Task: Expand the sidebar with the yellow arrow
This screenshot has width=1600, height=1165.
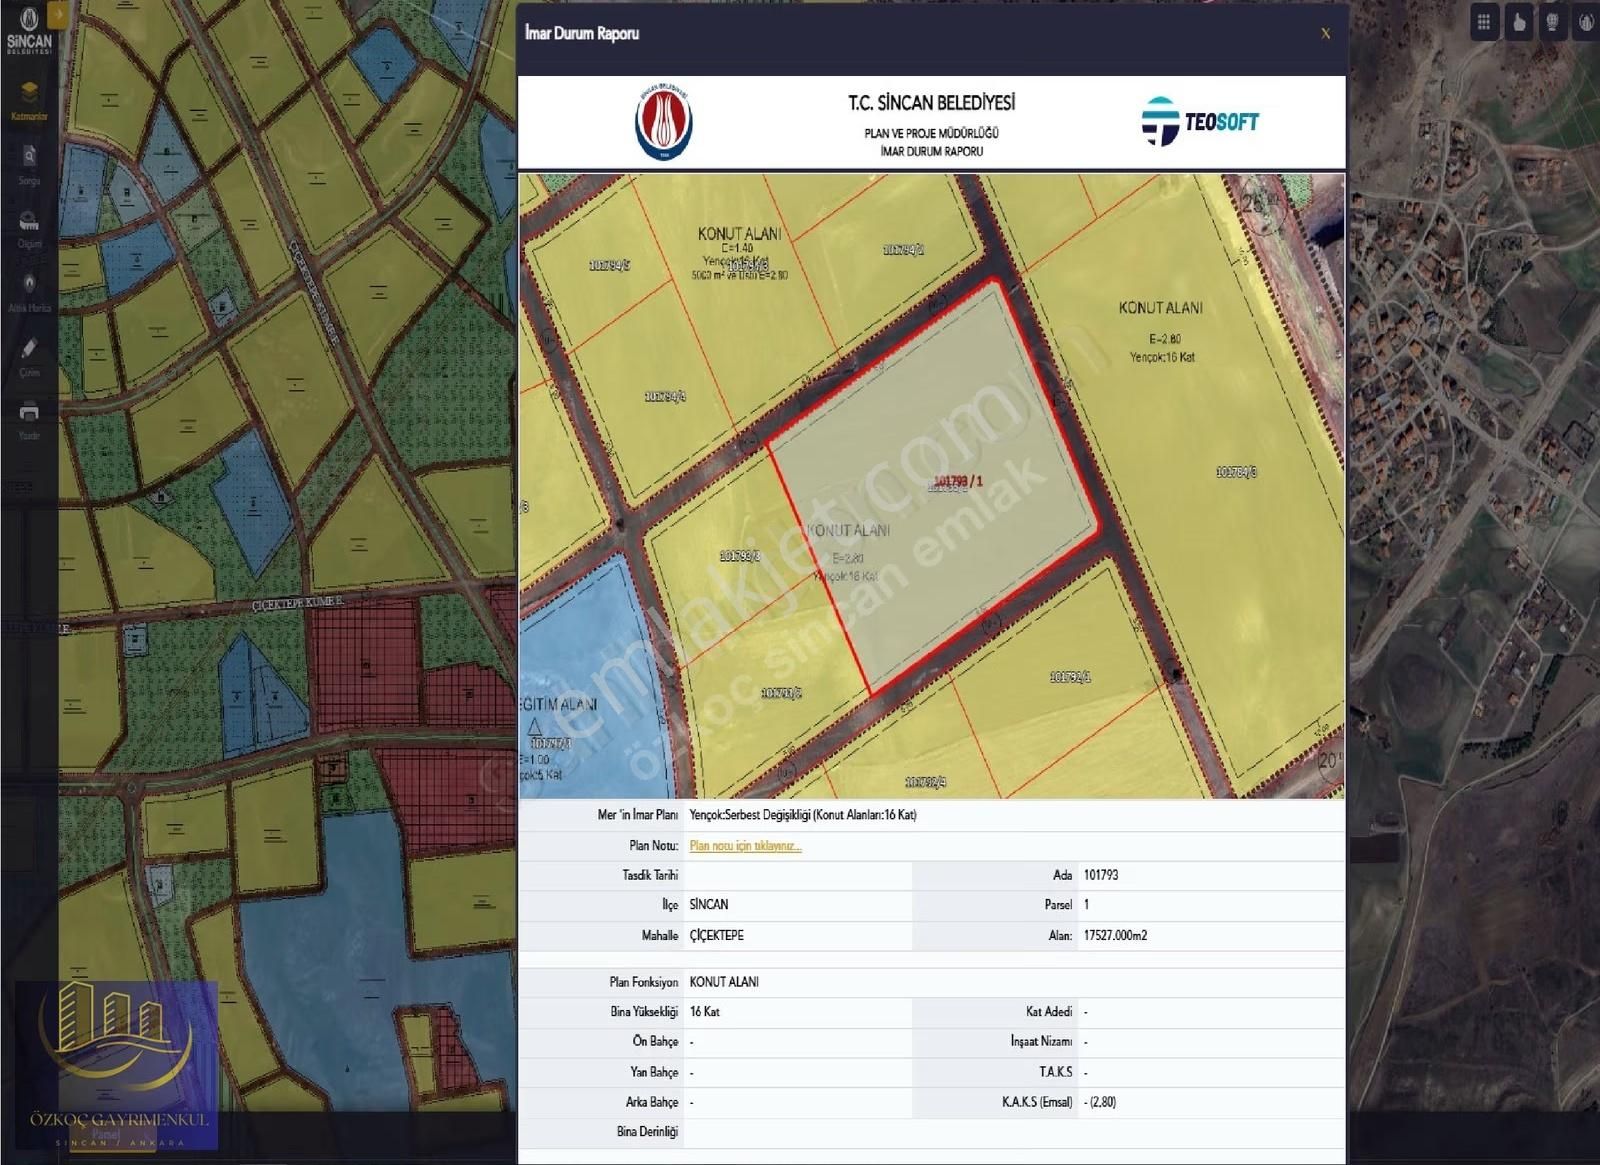Action: (x=59, y=14)
